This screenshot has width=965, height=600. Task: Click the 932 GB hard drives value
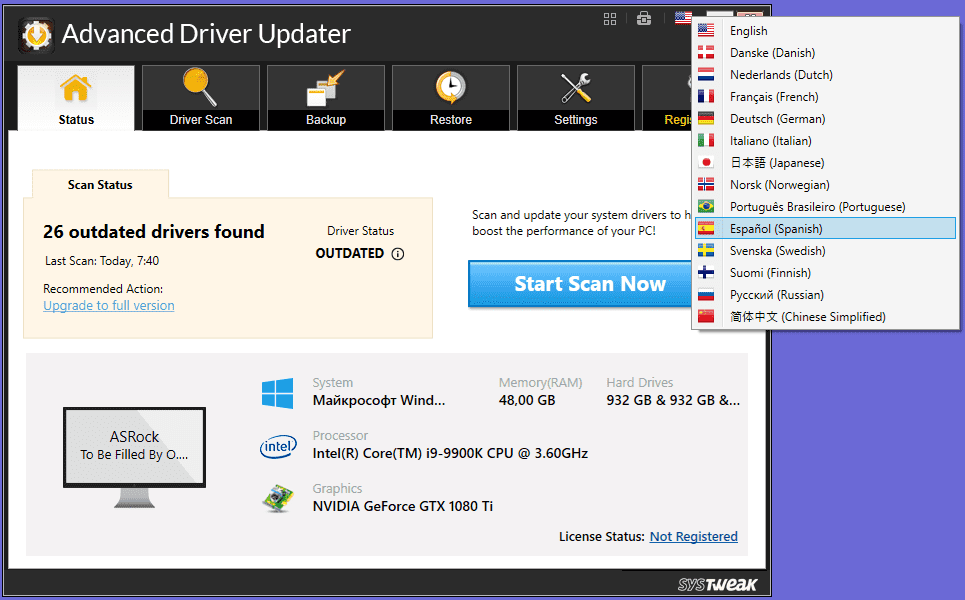(x=673, y=401)
